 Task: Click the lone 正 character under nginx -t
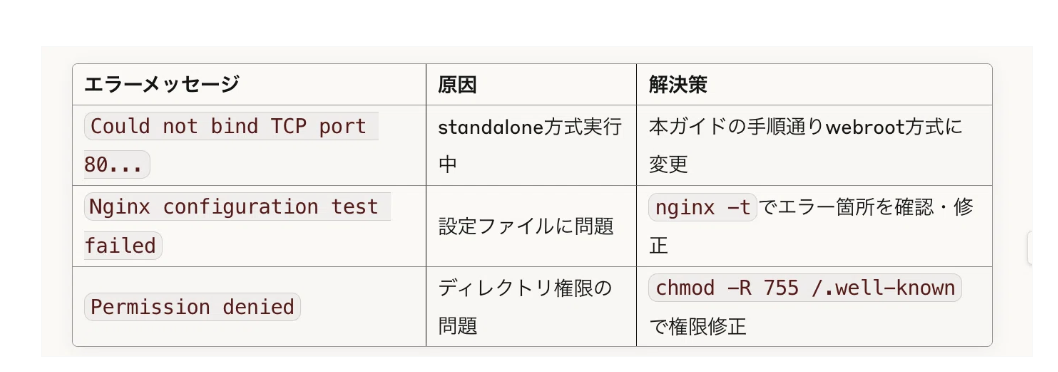point(659,246)
